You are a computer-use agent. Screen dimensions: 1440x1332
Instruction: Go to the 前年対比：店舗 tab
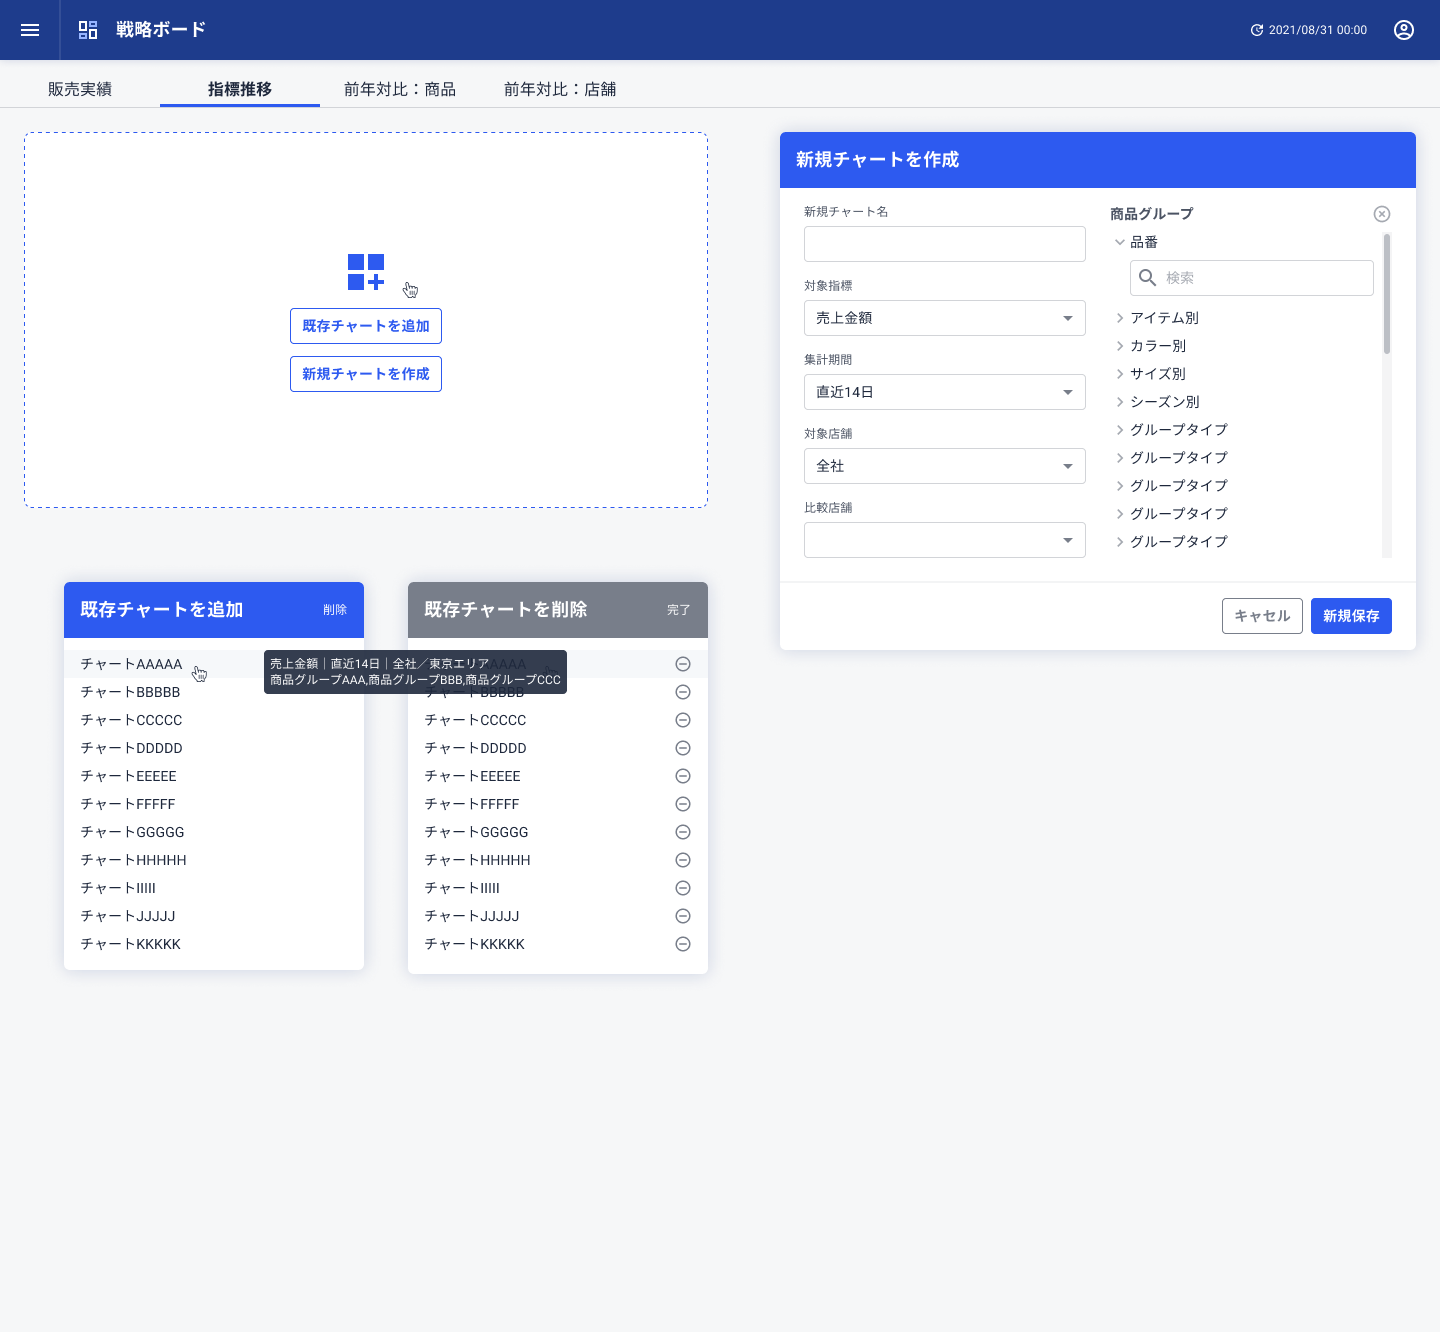[x=560, y=89]
